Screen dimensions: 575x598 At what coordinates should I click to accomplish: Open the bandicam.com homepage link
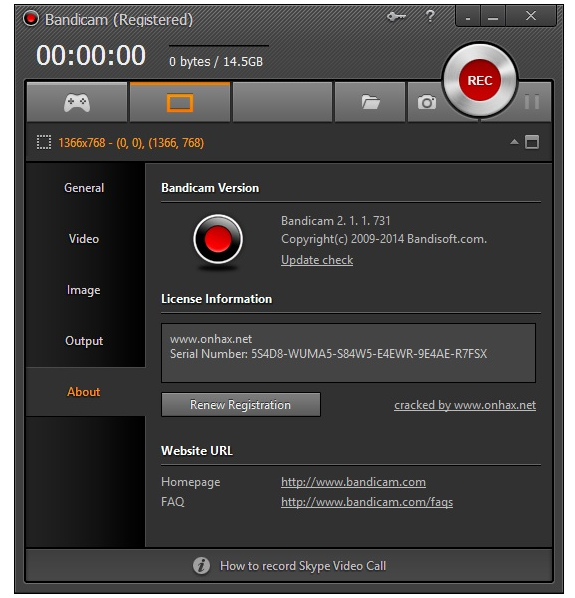pyautogui.click(x=353, y=482)
